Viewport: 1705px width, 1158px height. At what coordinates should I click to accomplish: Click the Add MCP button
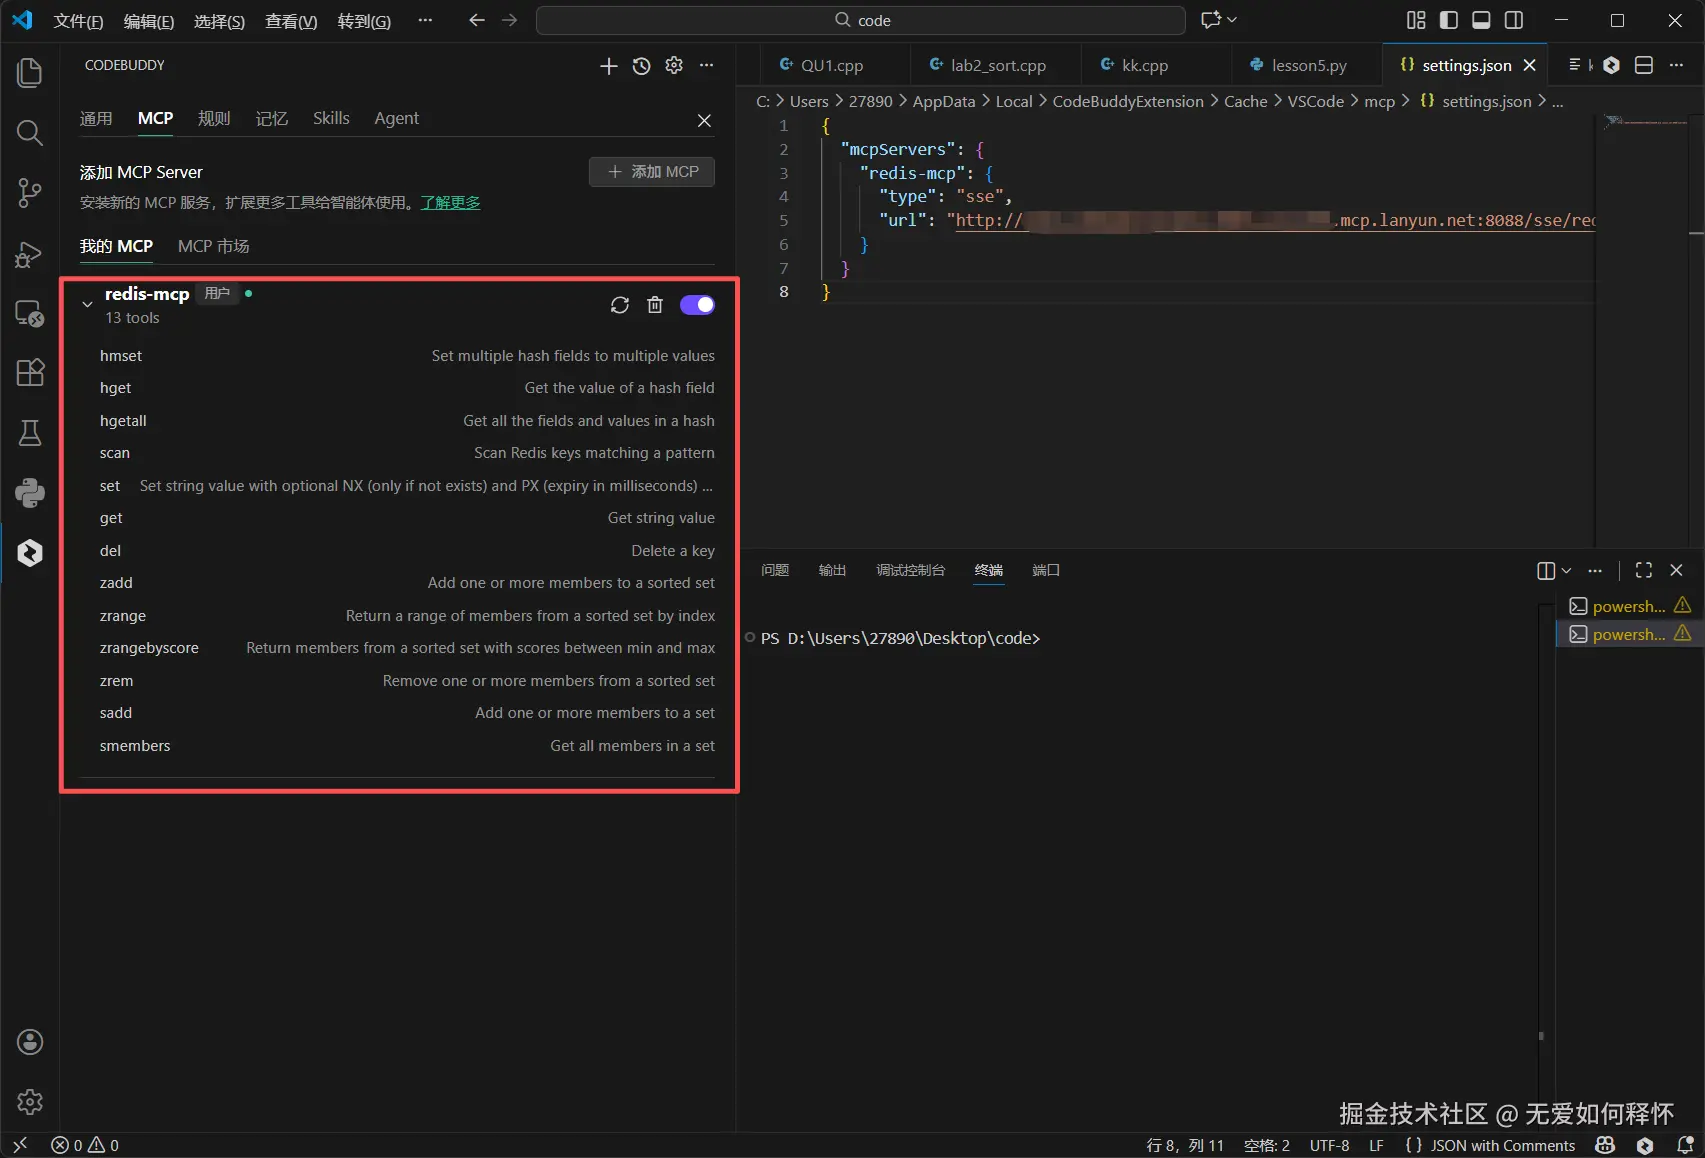point(652,172)
